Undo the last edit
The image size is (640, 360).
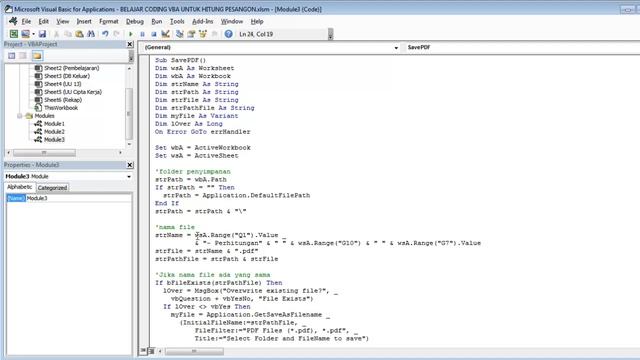(x=105, y=34)
